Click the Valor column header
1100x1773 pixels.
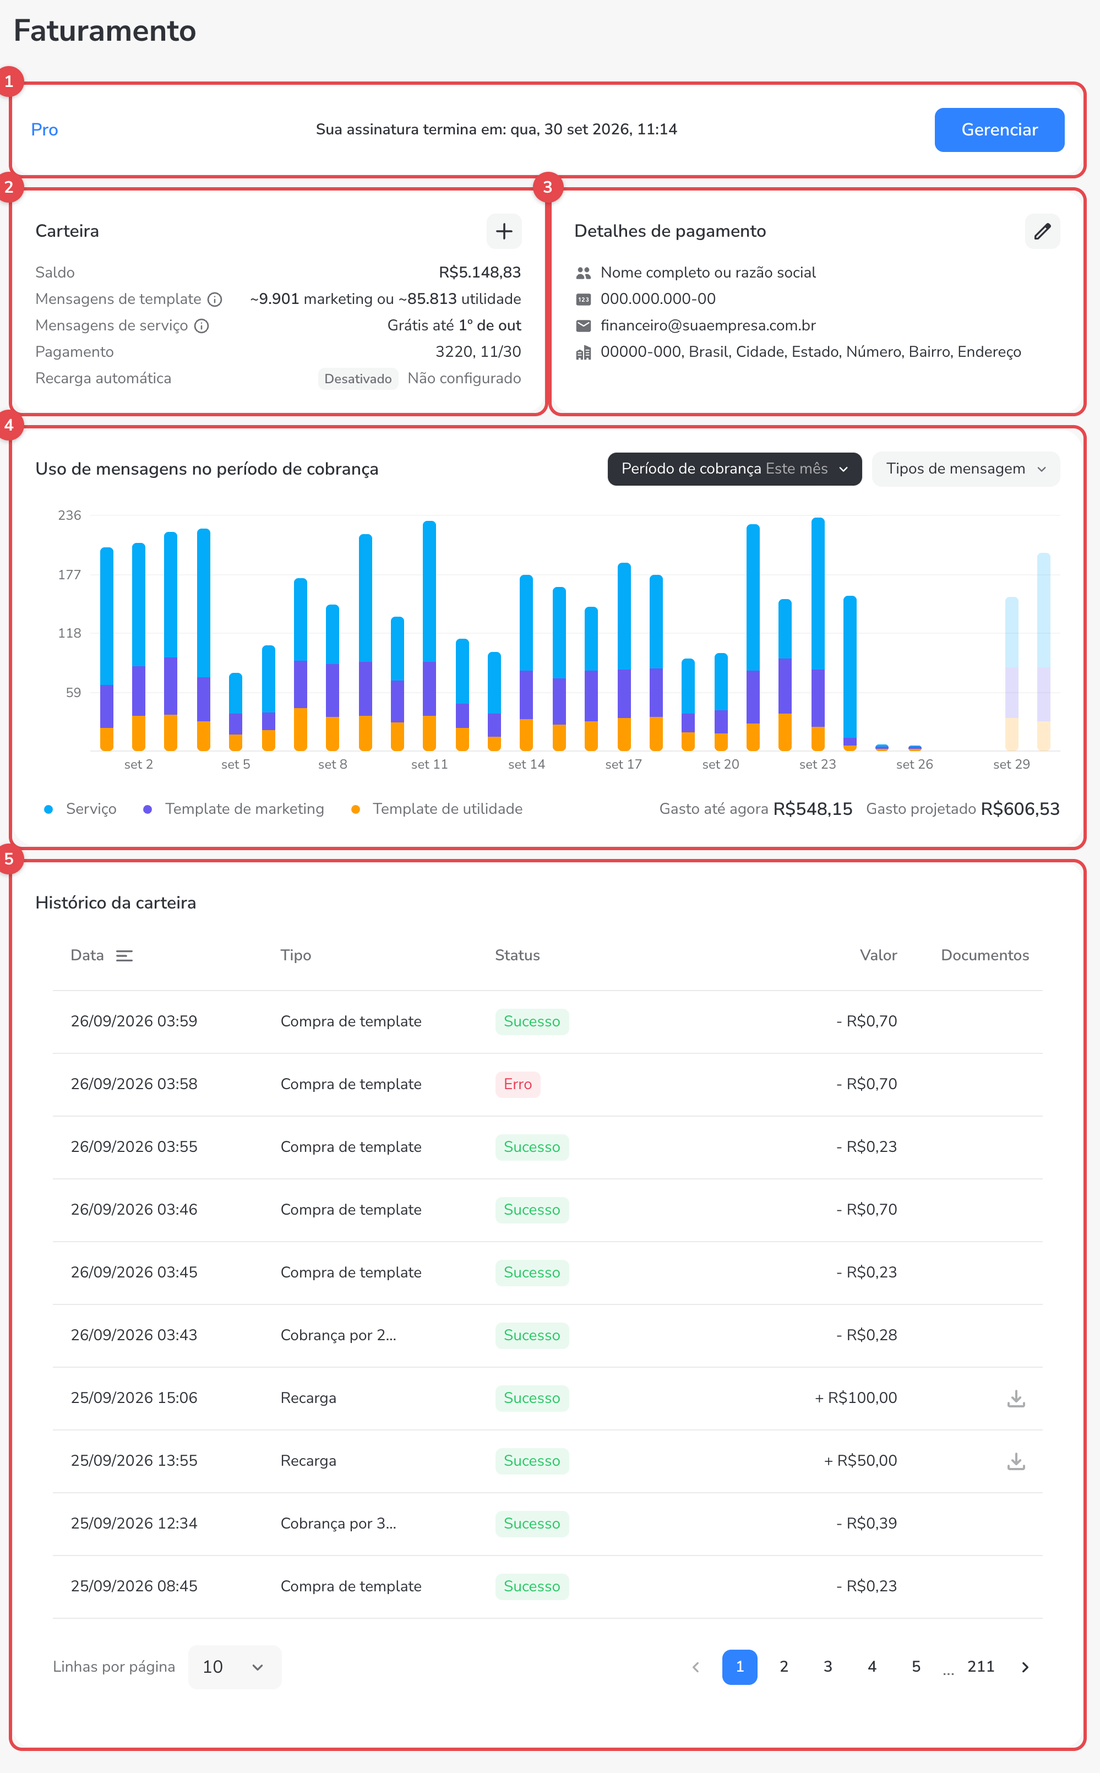(878, 956)
